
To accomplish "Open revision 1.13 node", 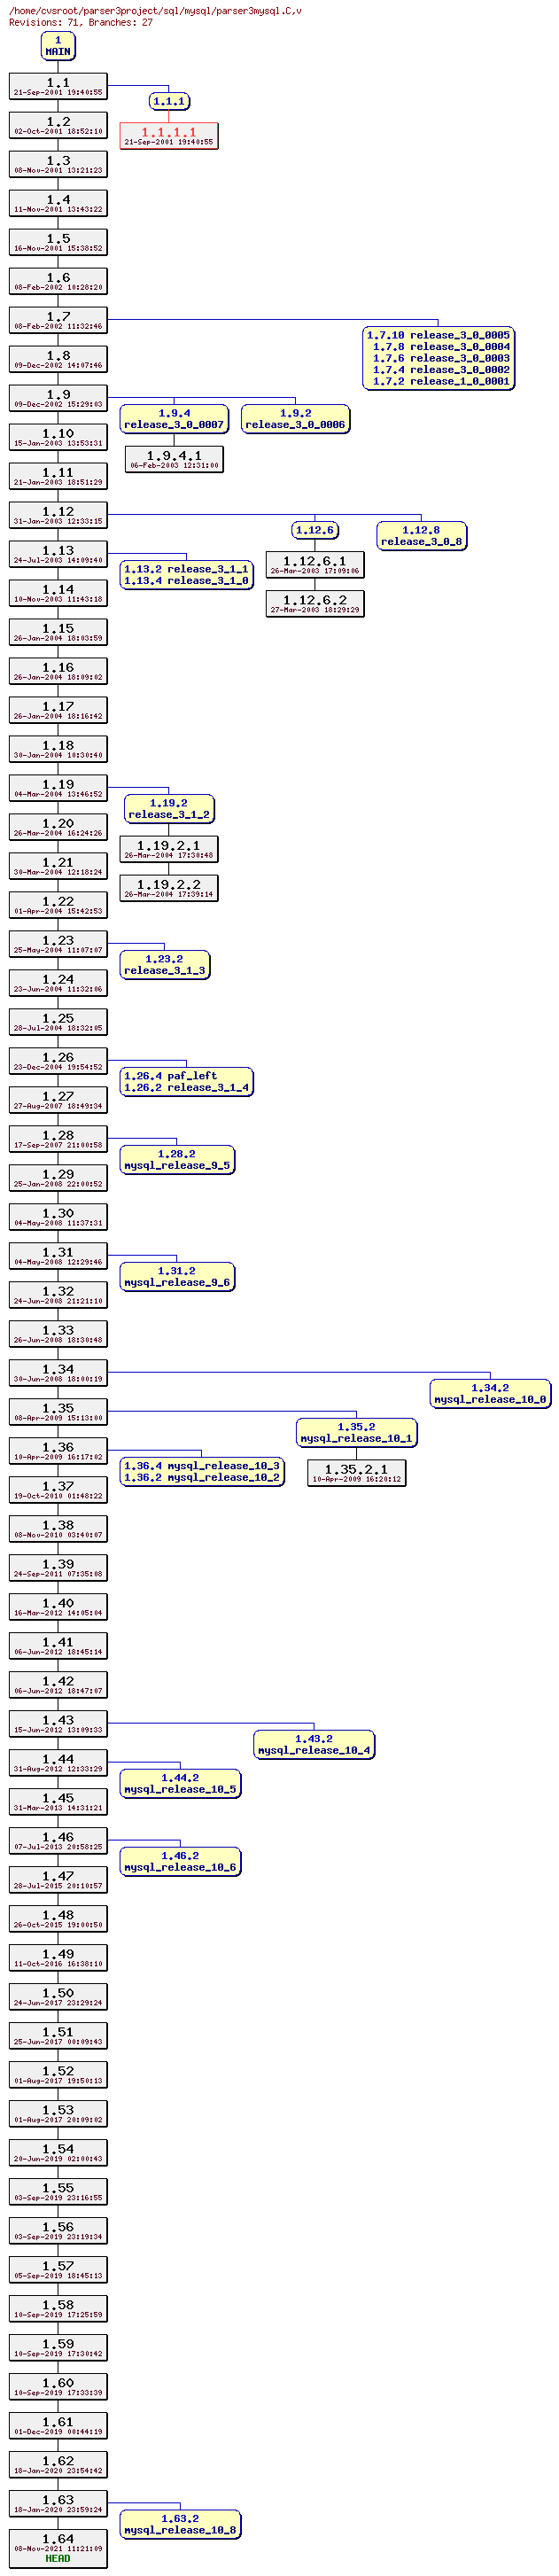I will point(58,554).
